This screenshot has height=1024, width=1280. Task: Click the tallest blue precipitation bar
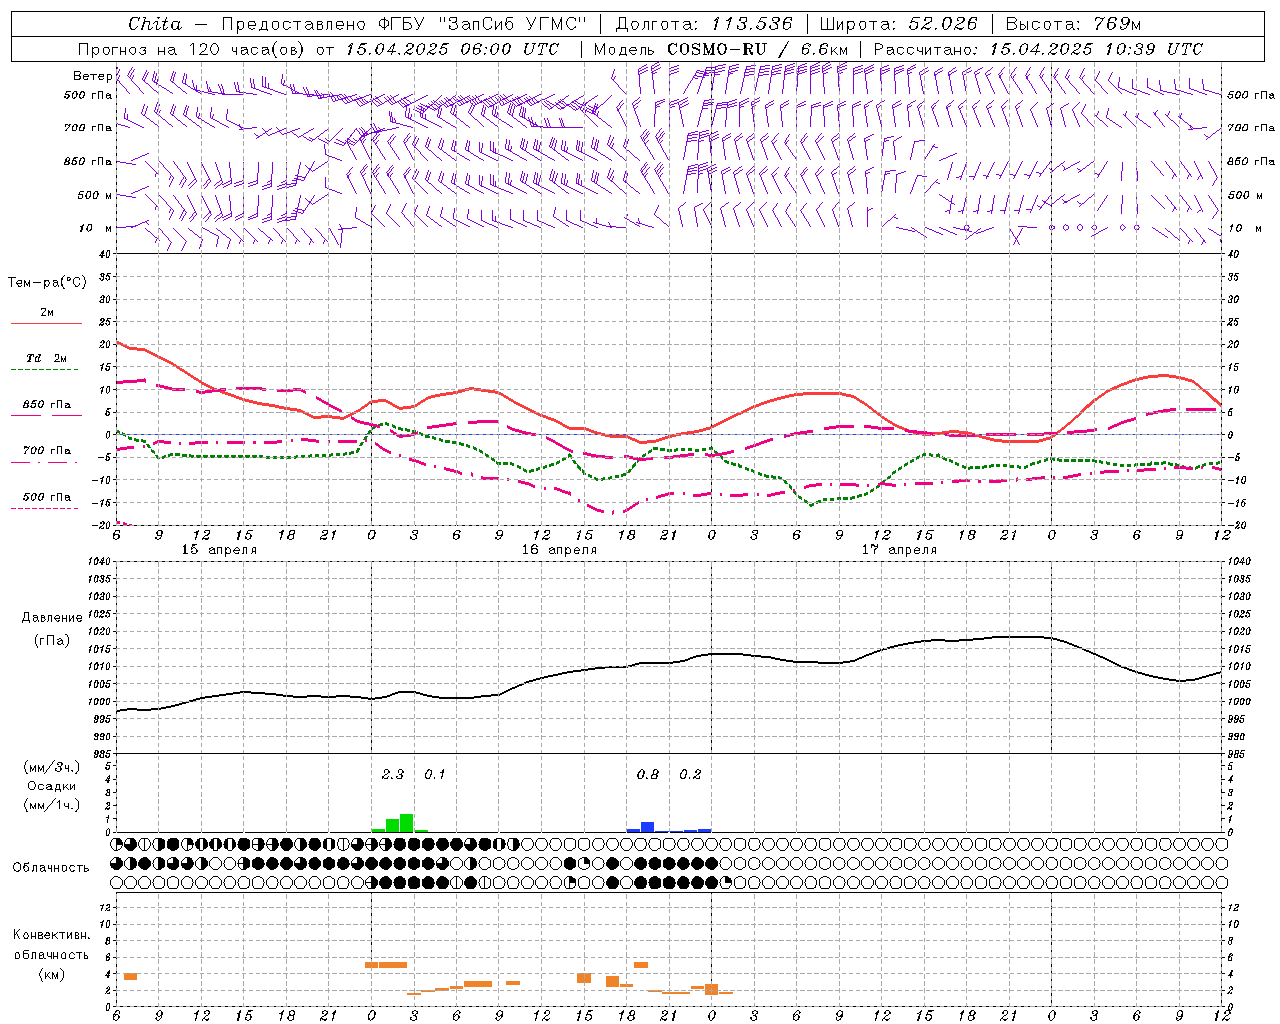[x=648, y=827]
